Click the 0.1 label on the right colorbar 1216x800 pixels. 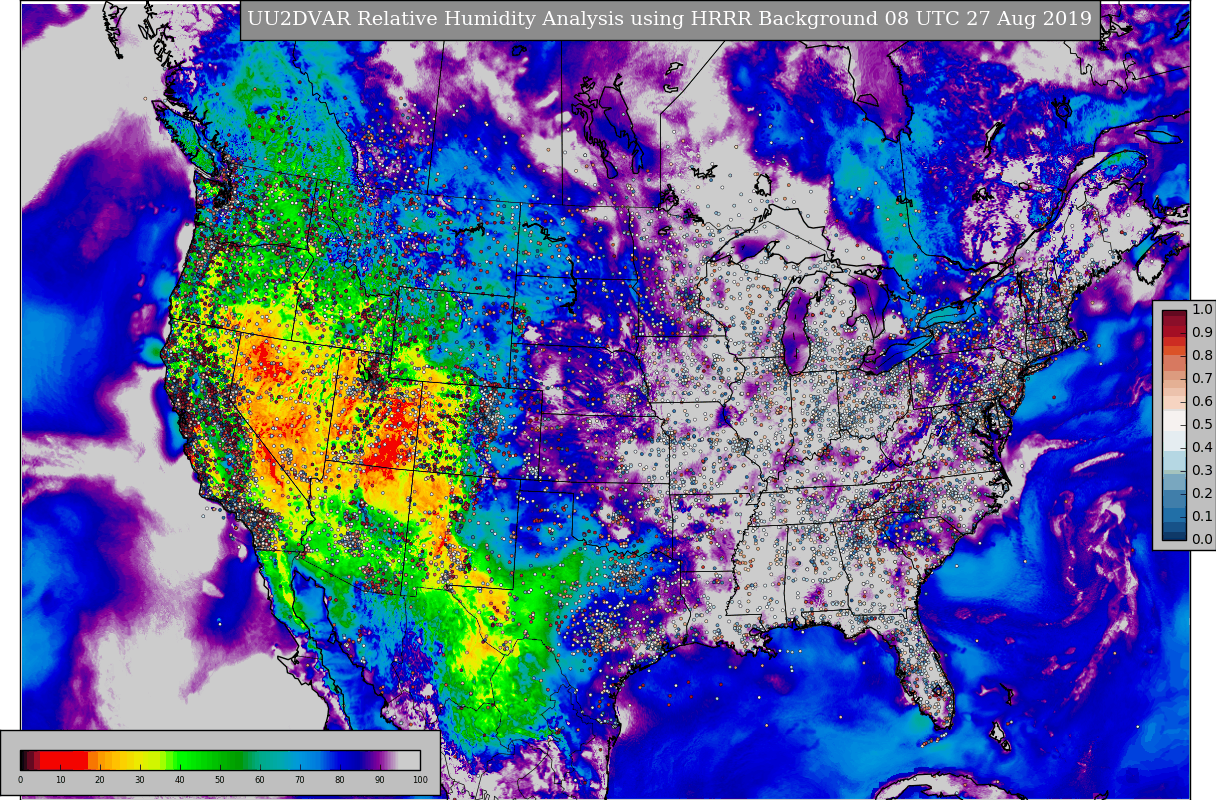[x=1202, y=517]
